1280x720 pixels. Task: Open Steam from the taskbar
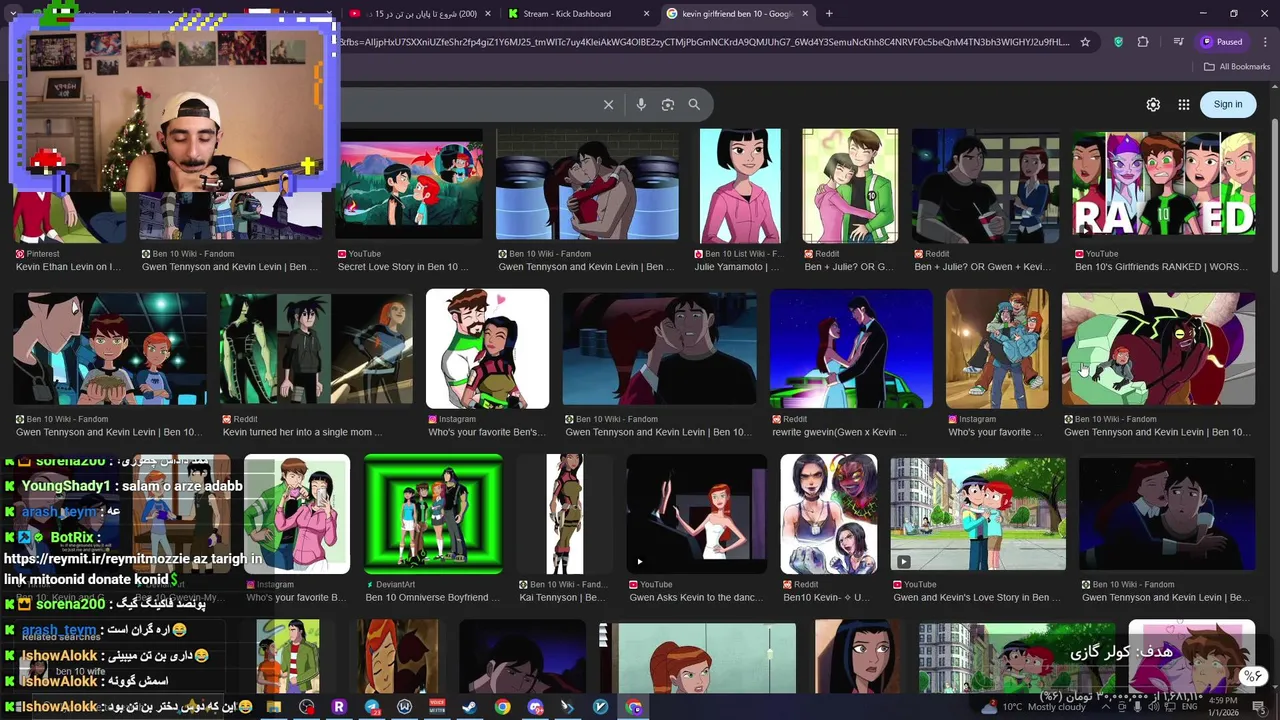point(469,707)
